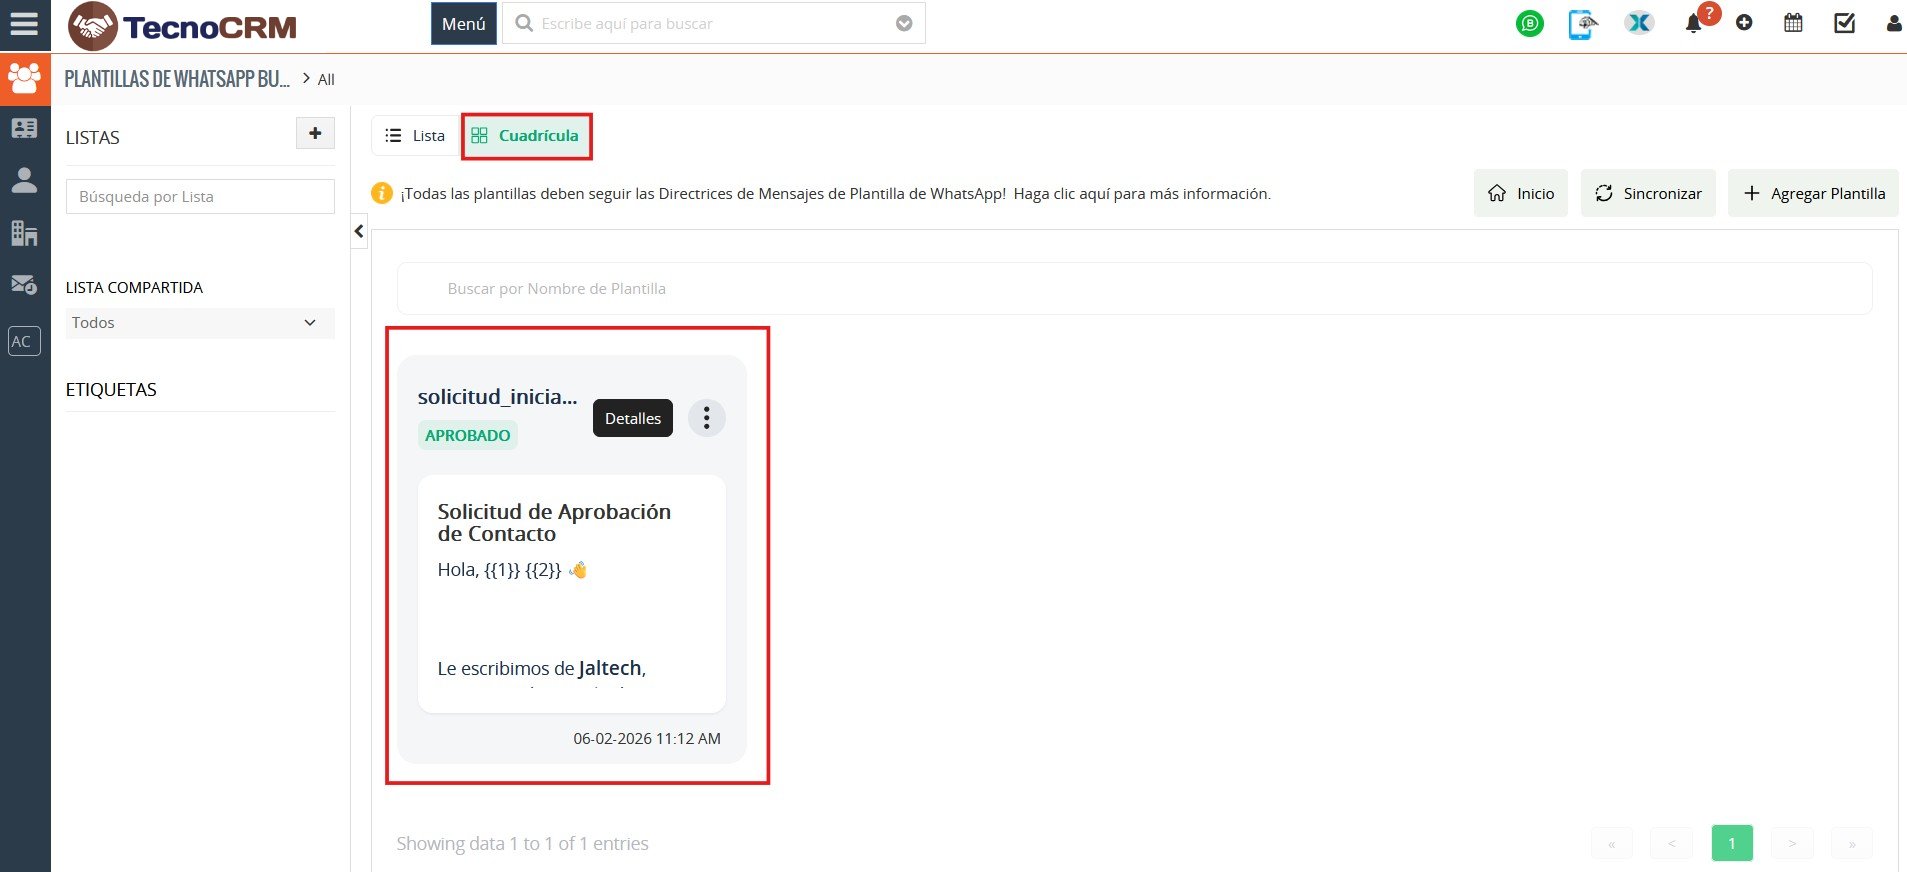Open the notifications bell

pos(1693,24)
